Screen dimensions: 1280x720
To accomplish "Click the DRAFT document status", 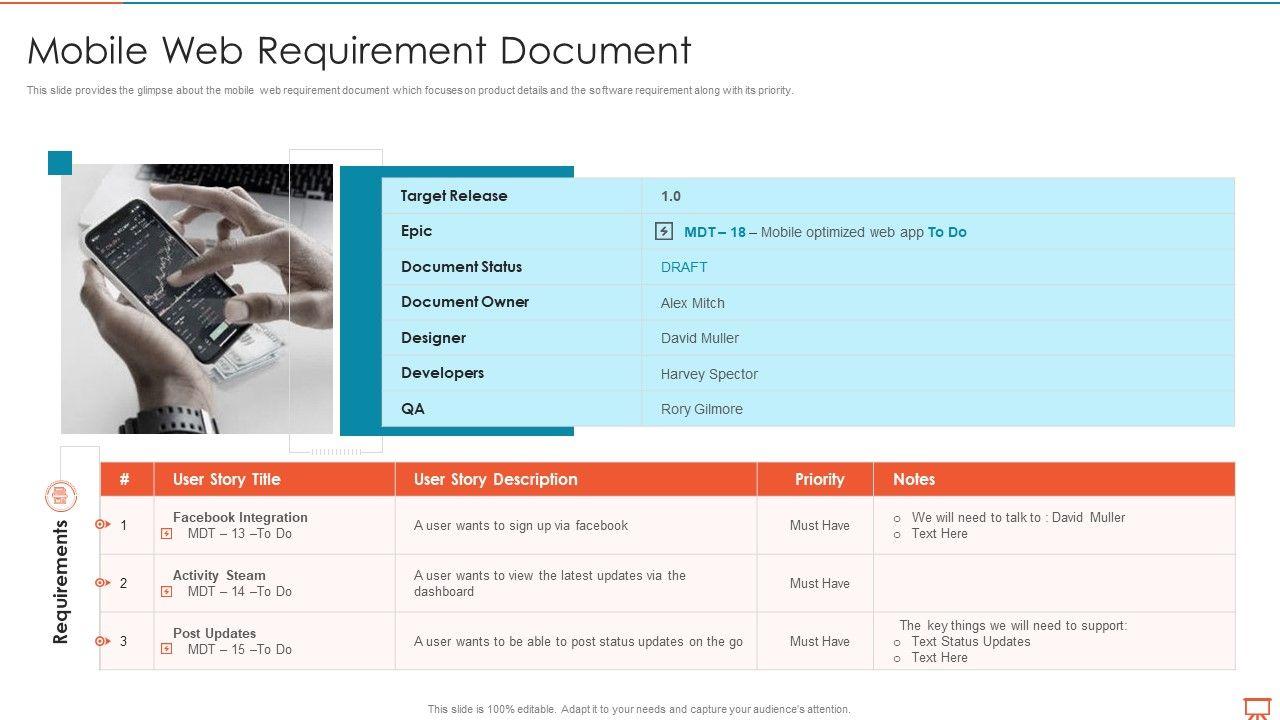I will tap(684, 267).
